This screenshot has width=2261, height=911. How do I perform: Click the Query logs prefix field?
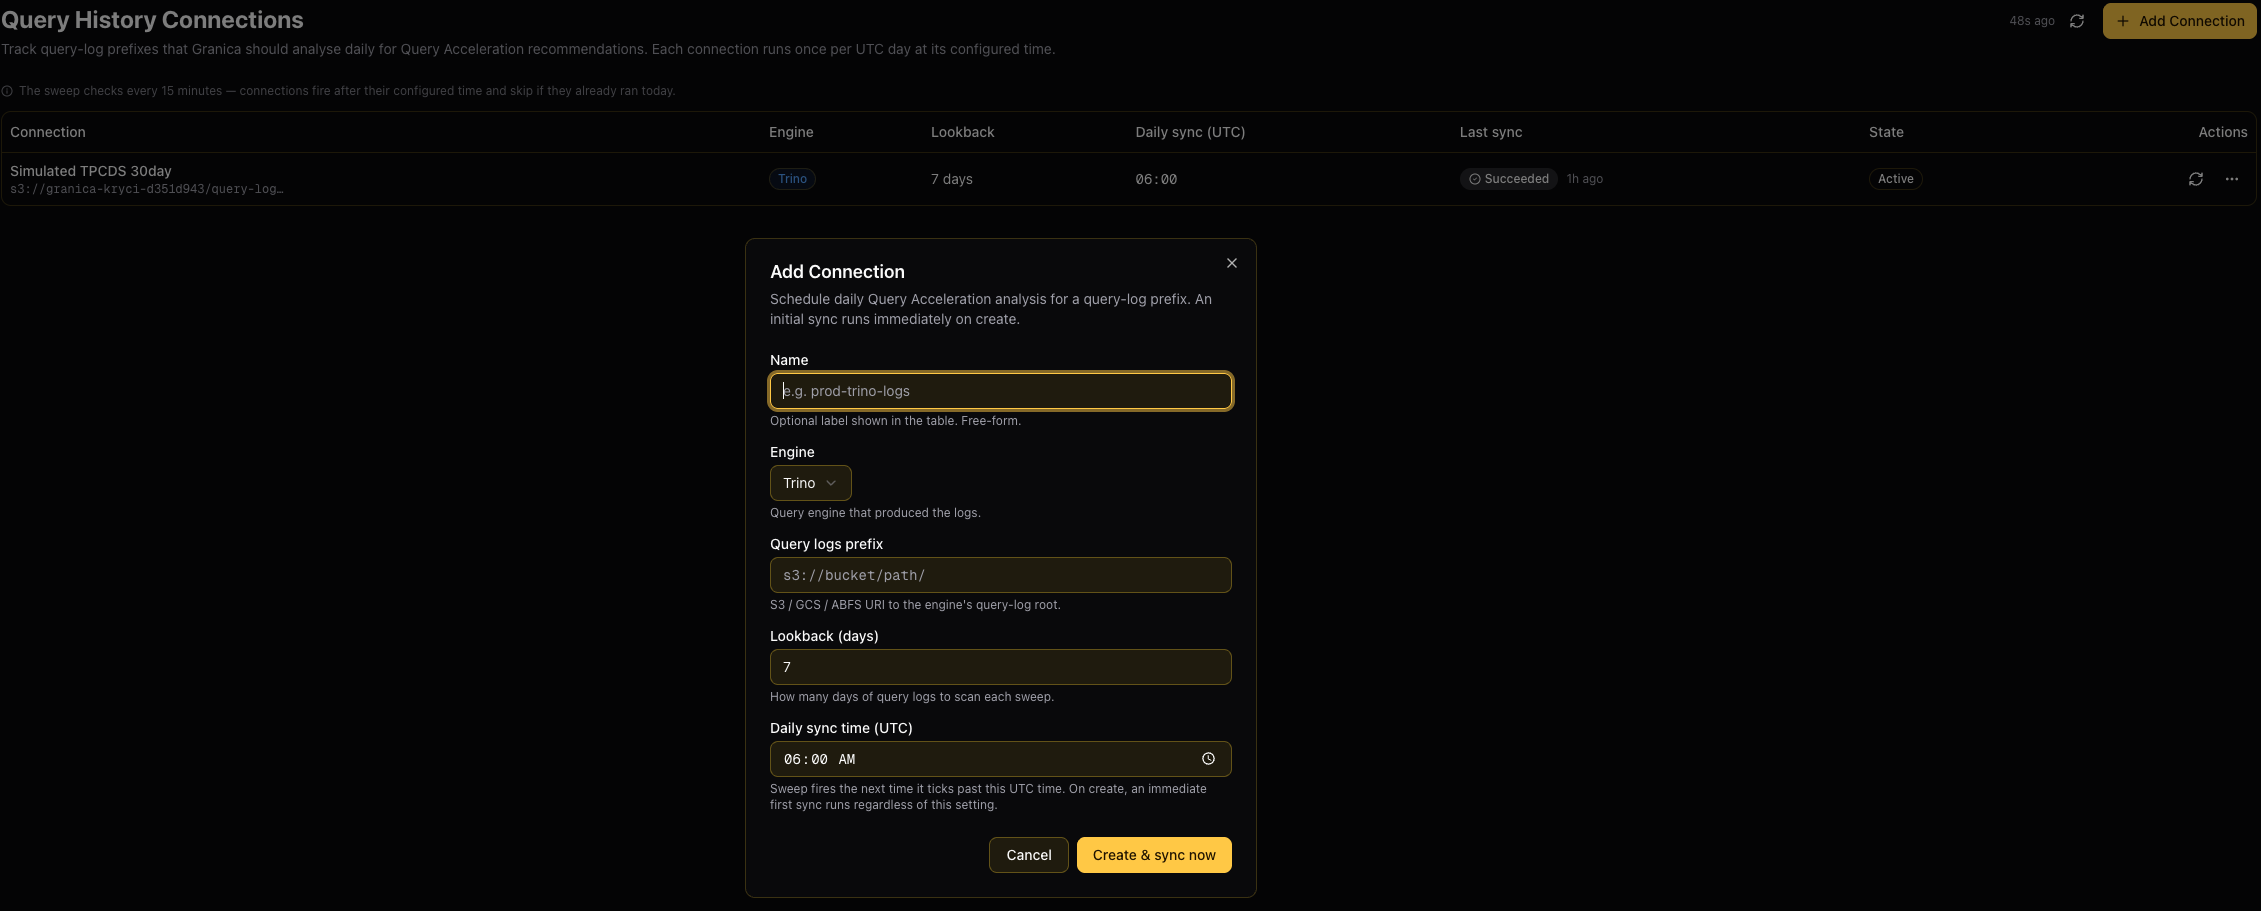[1000, 575]
